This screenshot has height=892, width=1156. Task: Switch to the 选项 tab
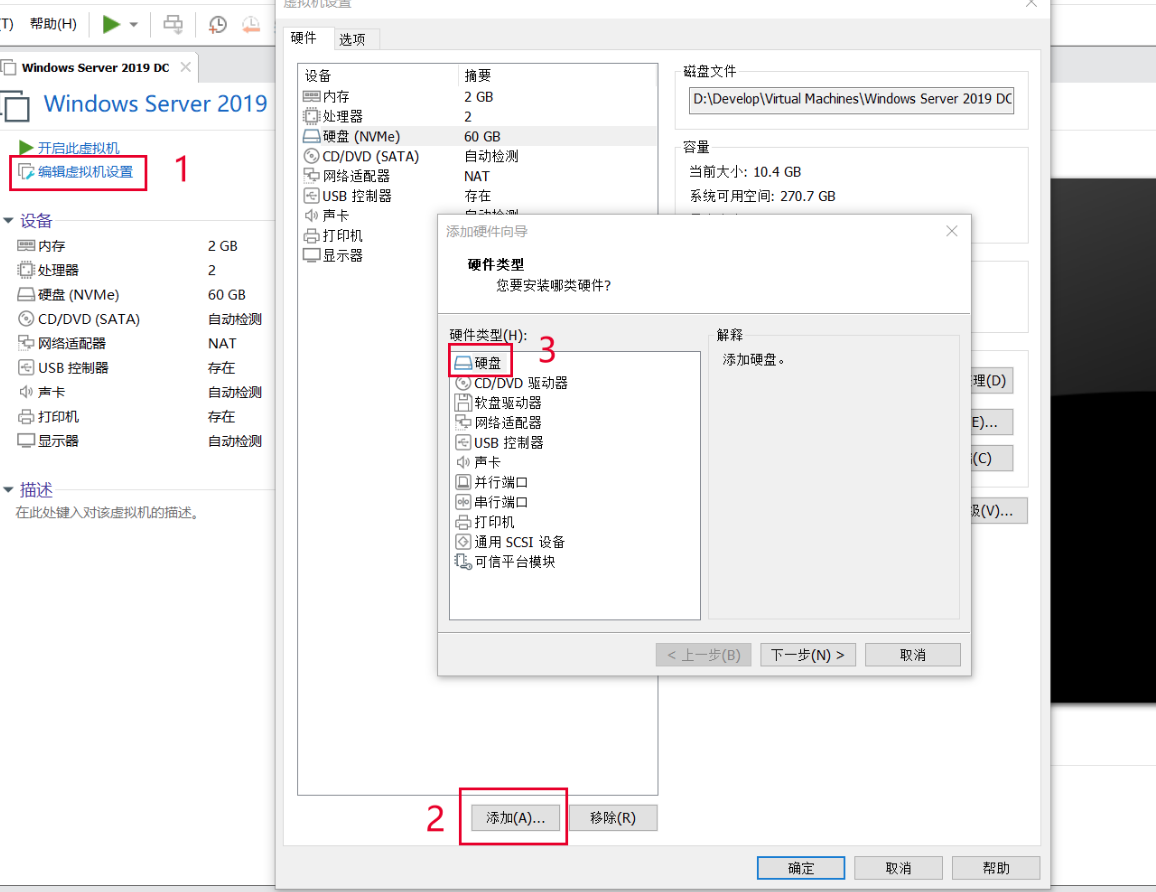pyautogui.click(x=352, y=39)
